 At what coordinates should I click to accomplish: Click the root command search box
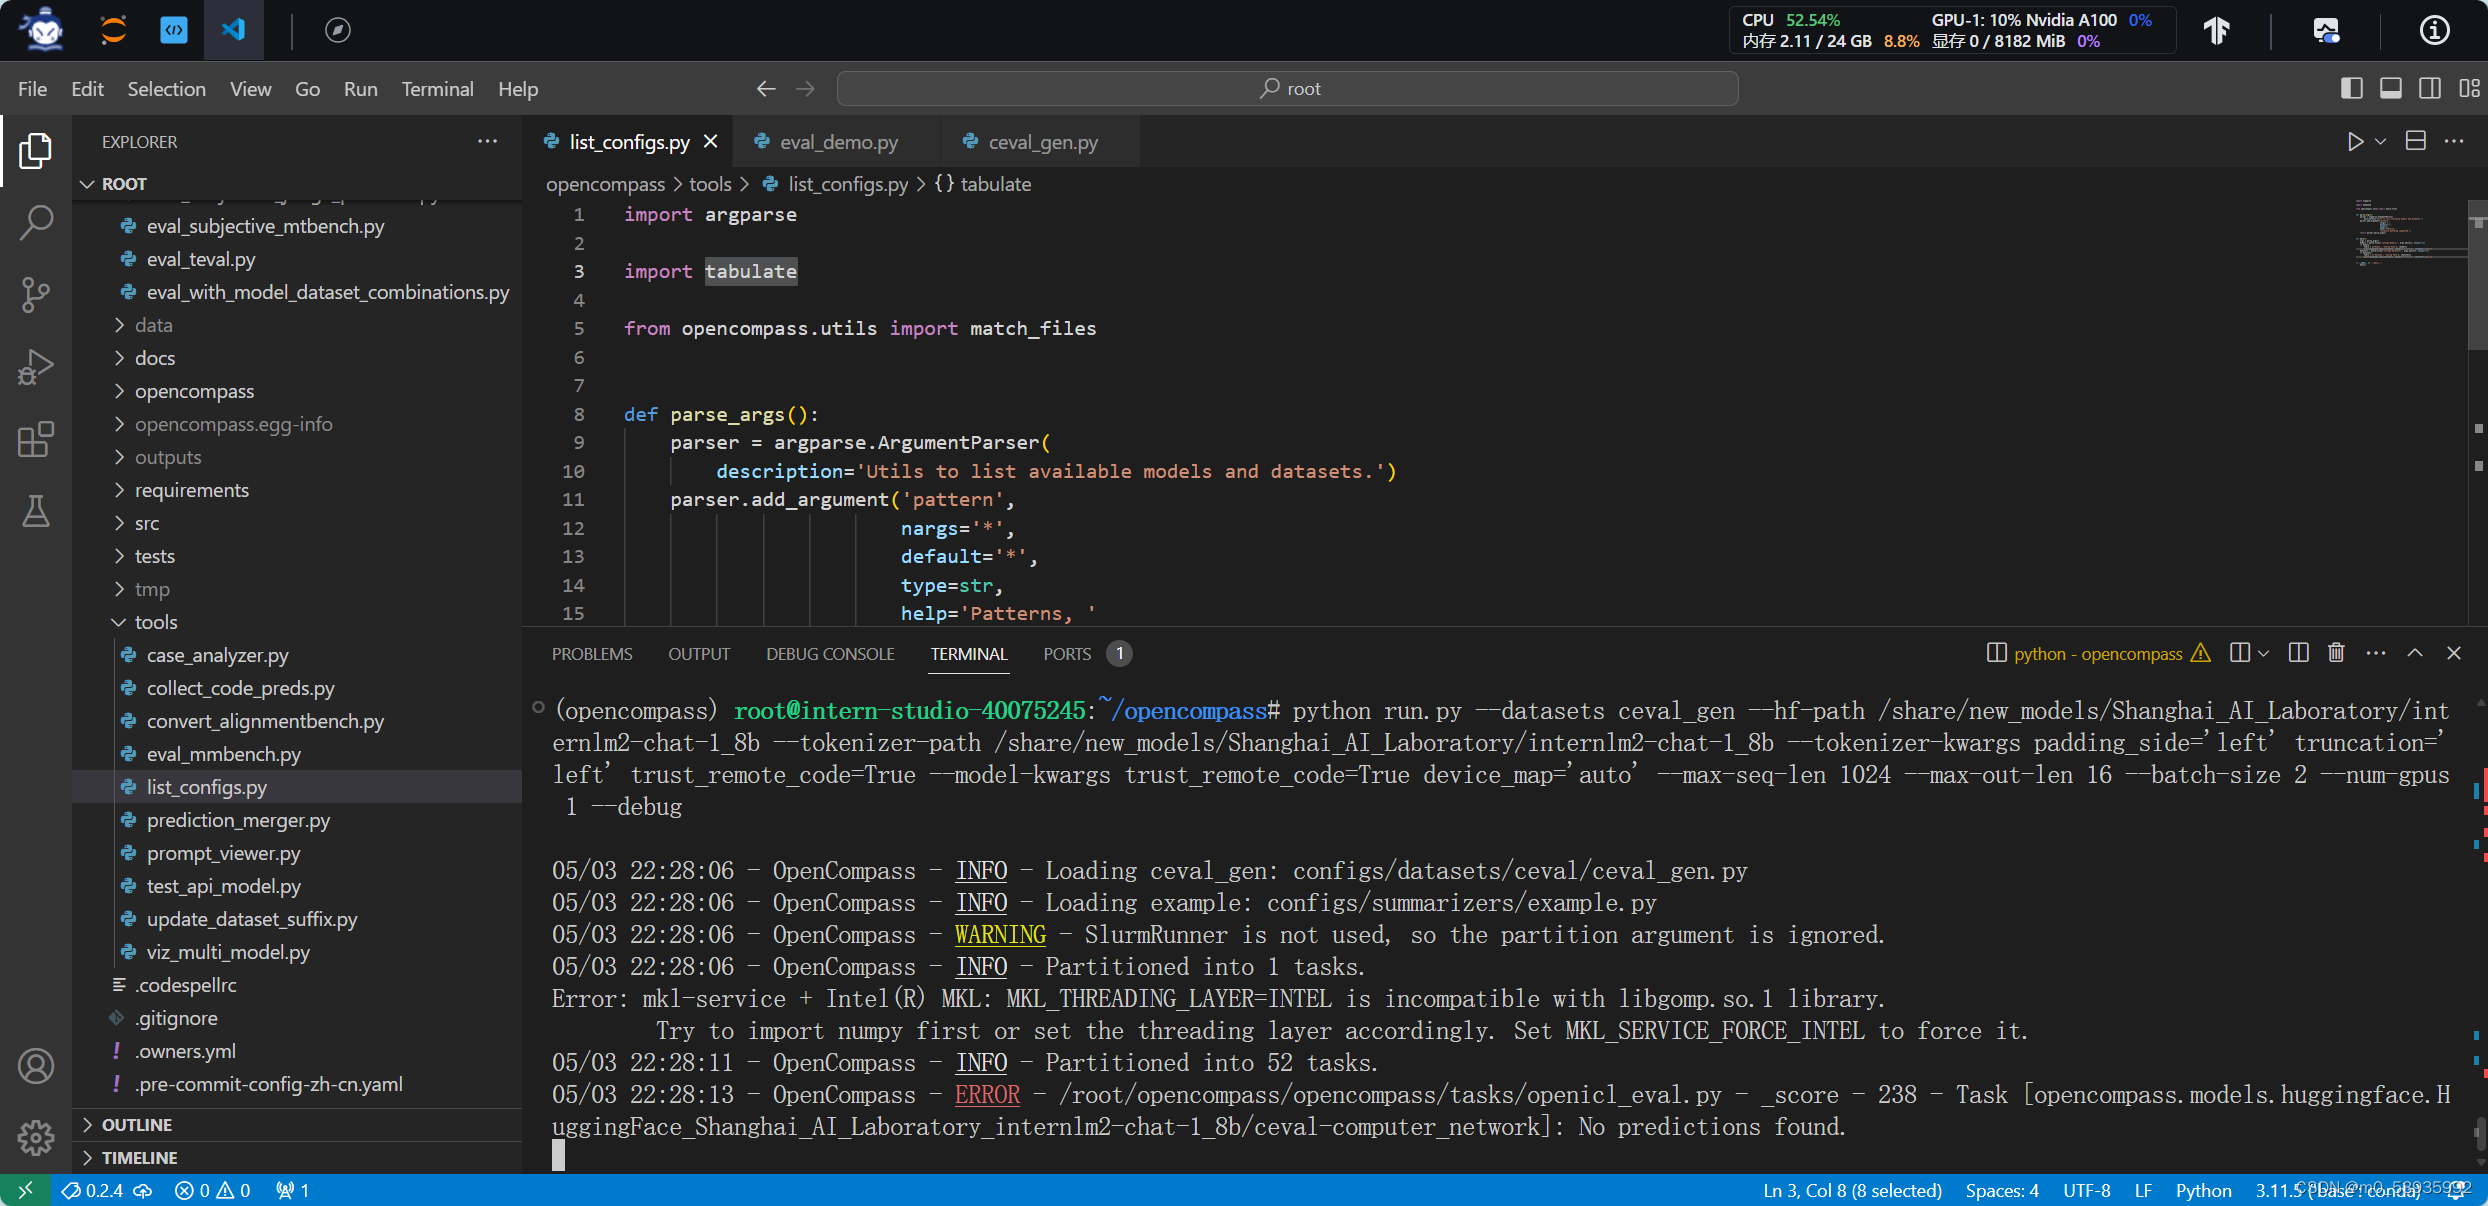pos(1288,89)
